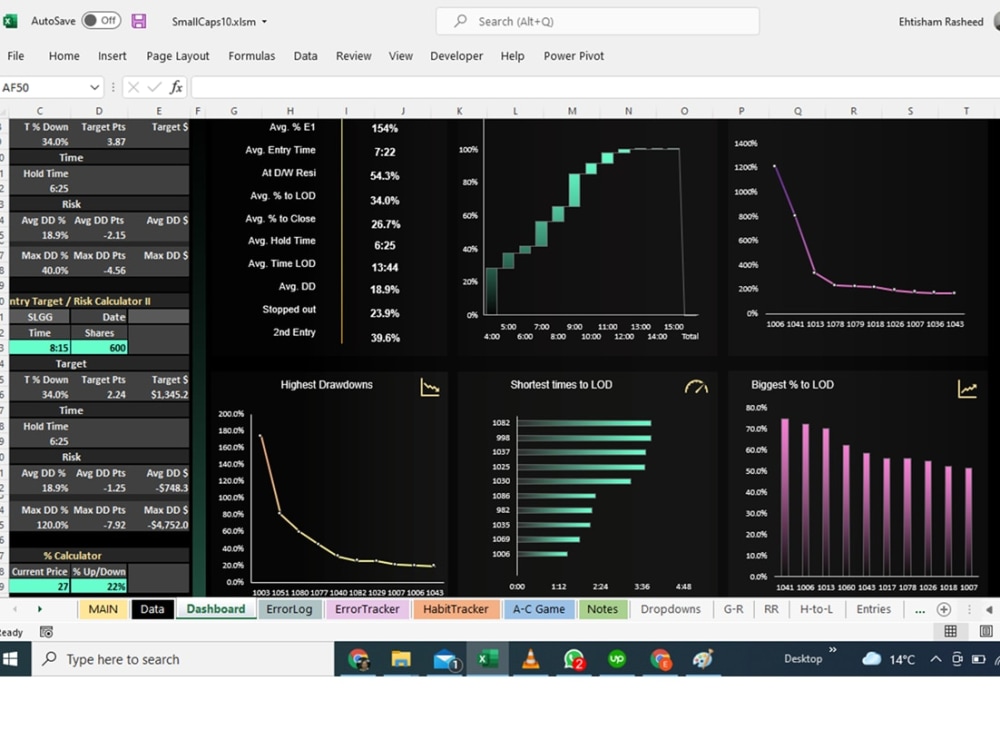Open the Upwork app on taskbar
This screenshot has height=750, width=1000.
617,659
